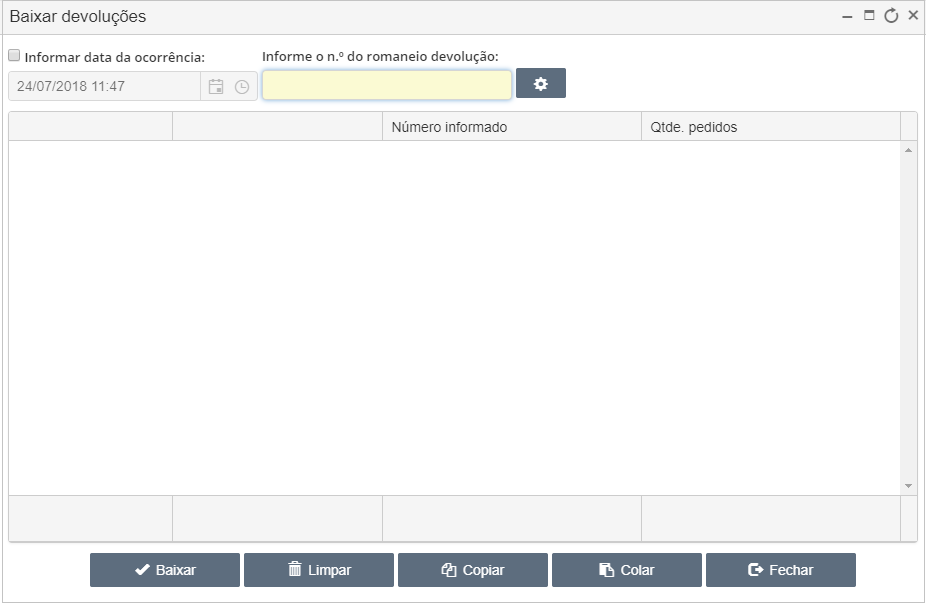The width and height of the screenshot is (926, 604).
Task: Click the Baixar button
Action: (165, 570)
